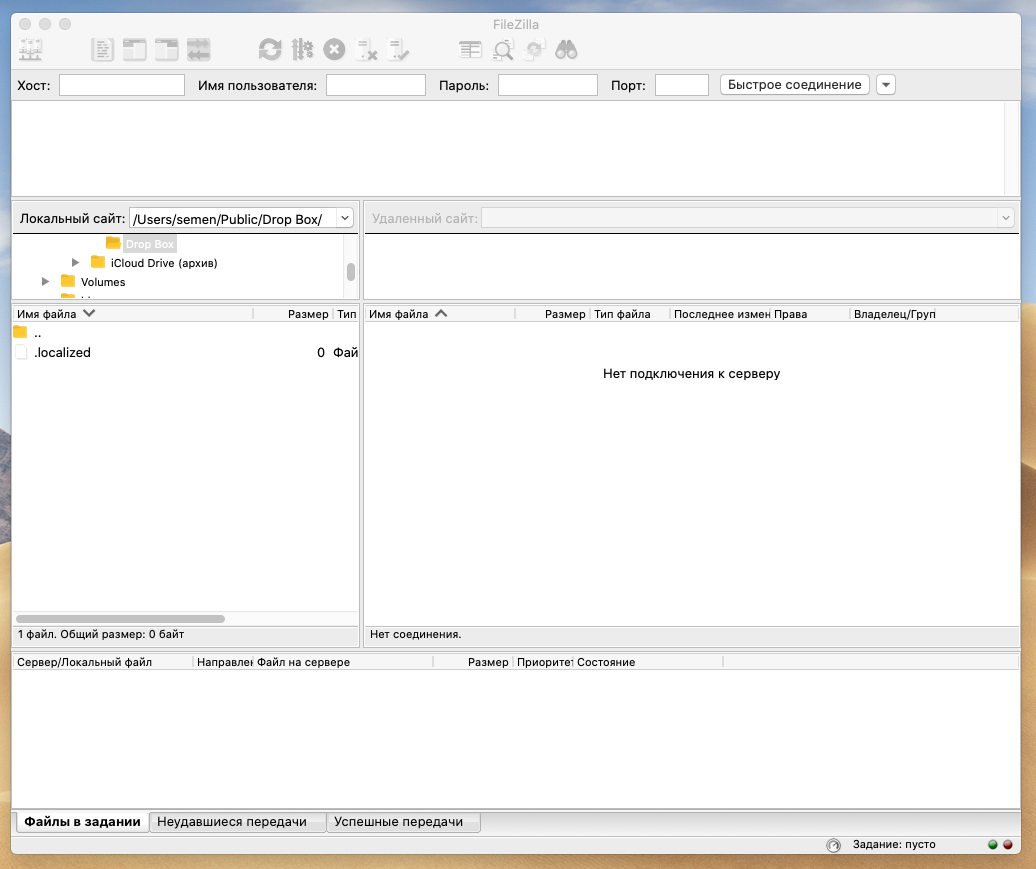Sort remote files by Имя файла
The height and width of the screenshot is (869, 1036).
[439, 314]
